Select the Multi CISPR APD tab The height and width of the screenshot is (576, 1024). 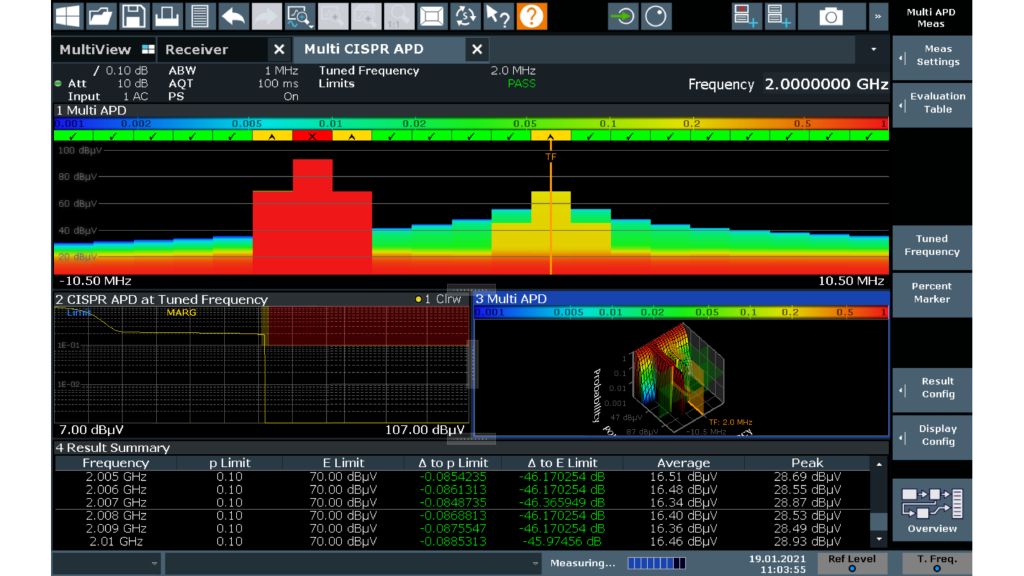coord(381,49)
